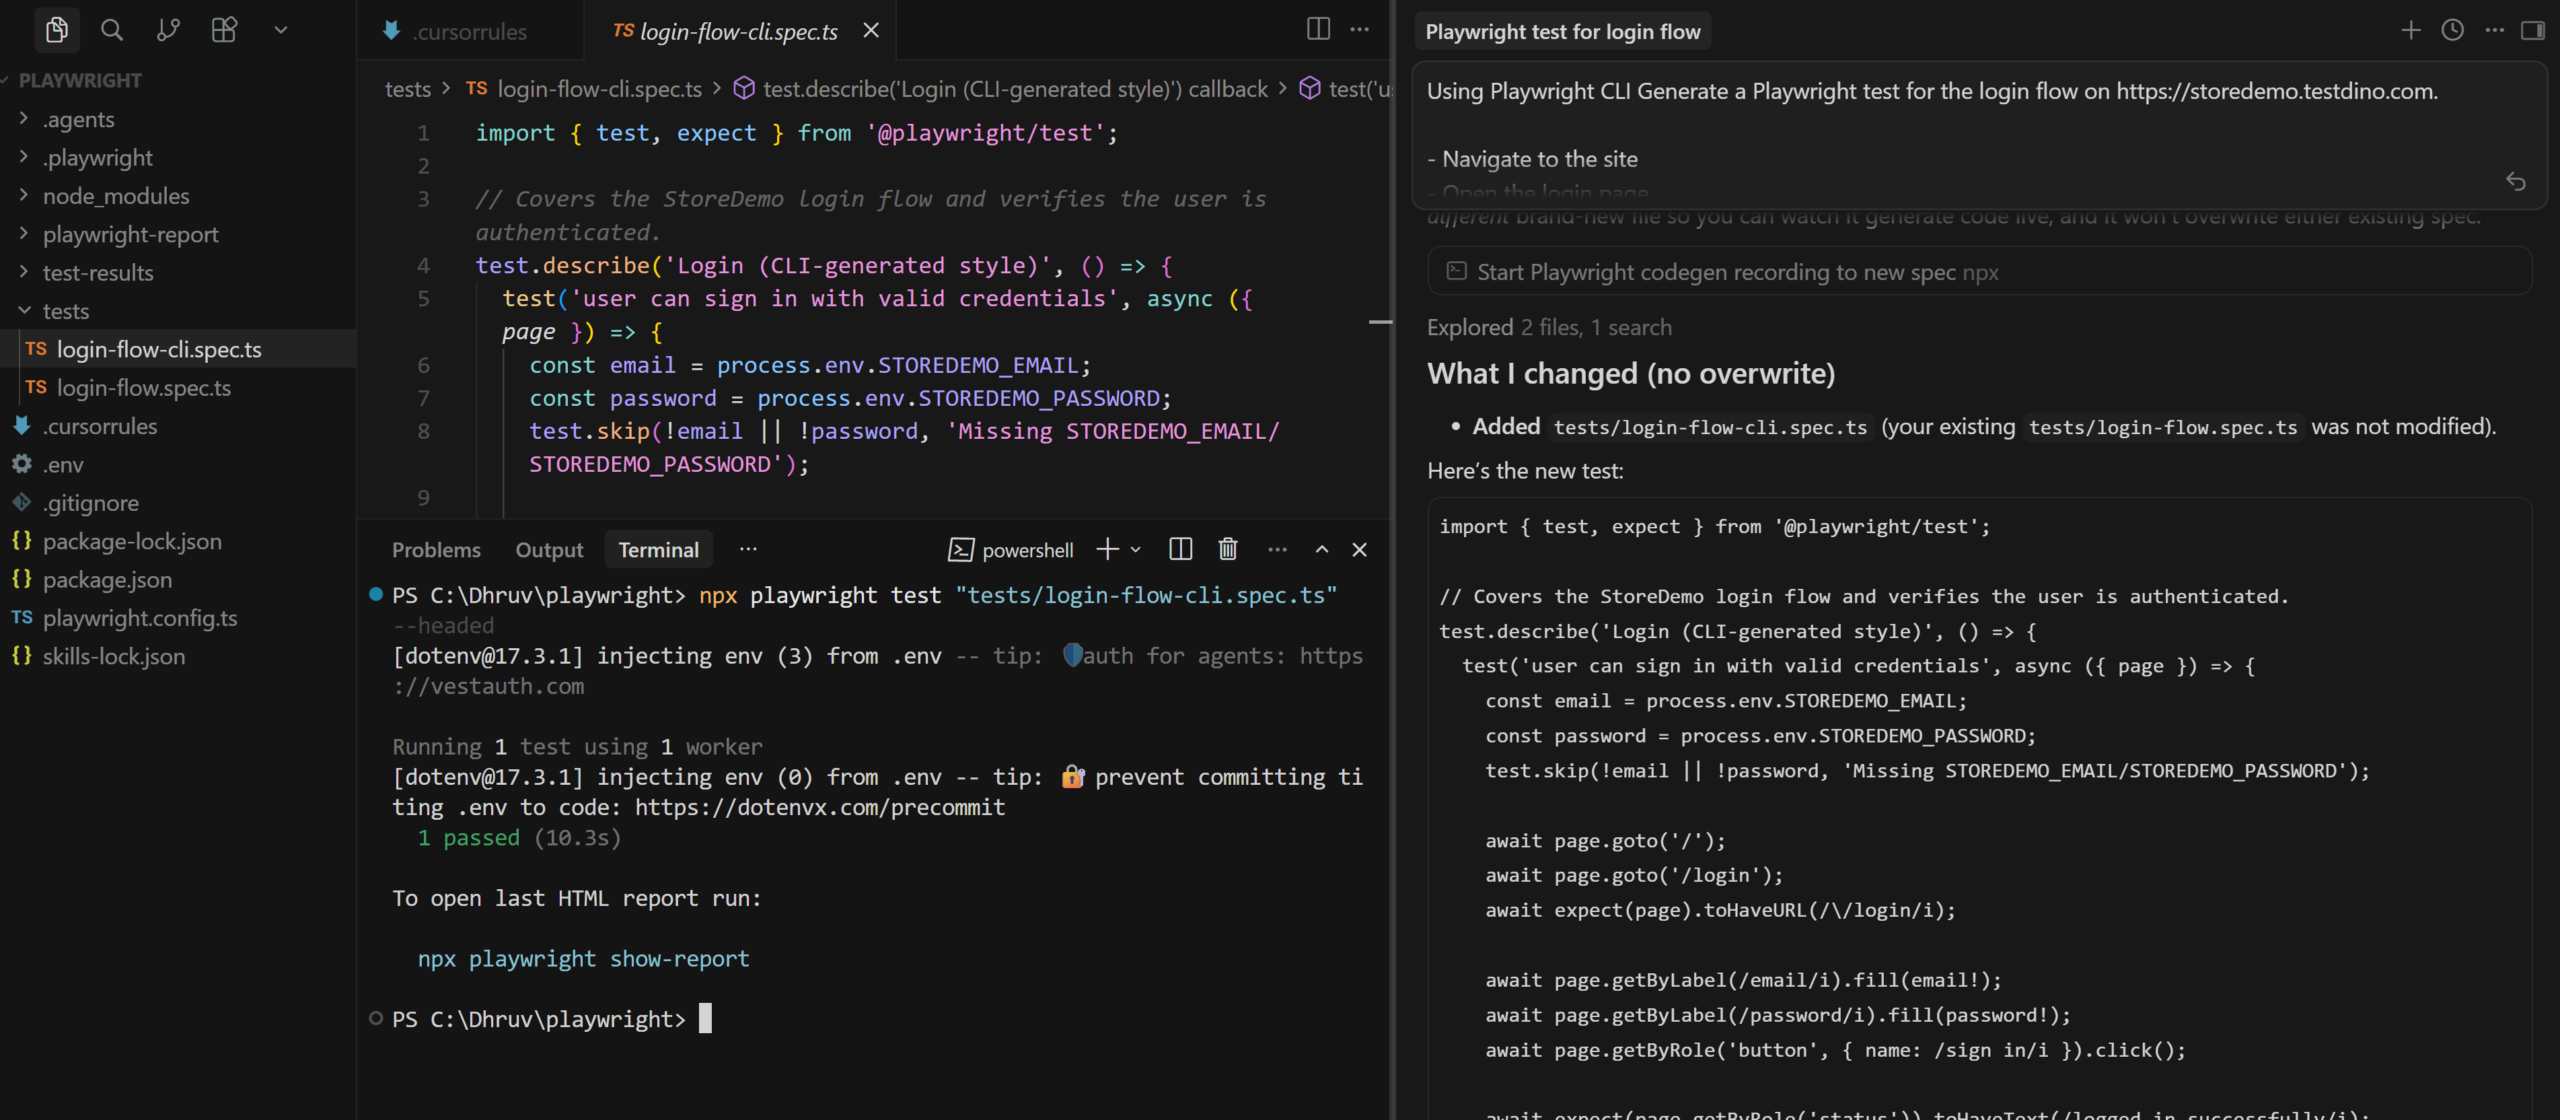Open the Extensions view icon
This screenshot has height=1120, width=2560.
(x=224, y=30)
